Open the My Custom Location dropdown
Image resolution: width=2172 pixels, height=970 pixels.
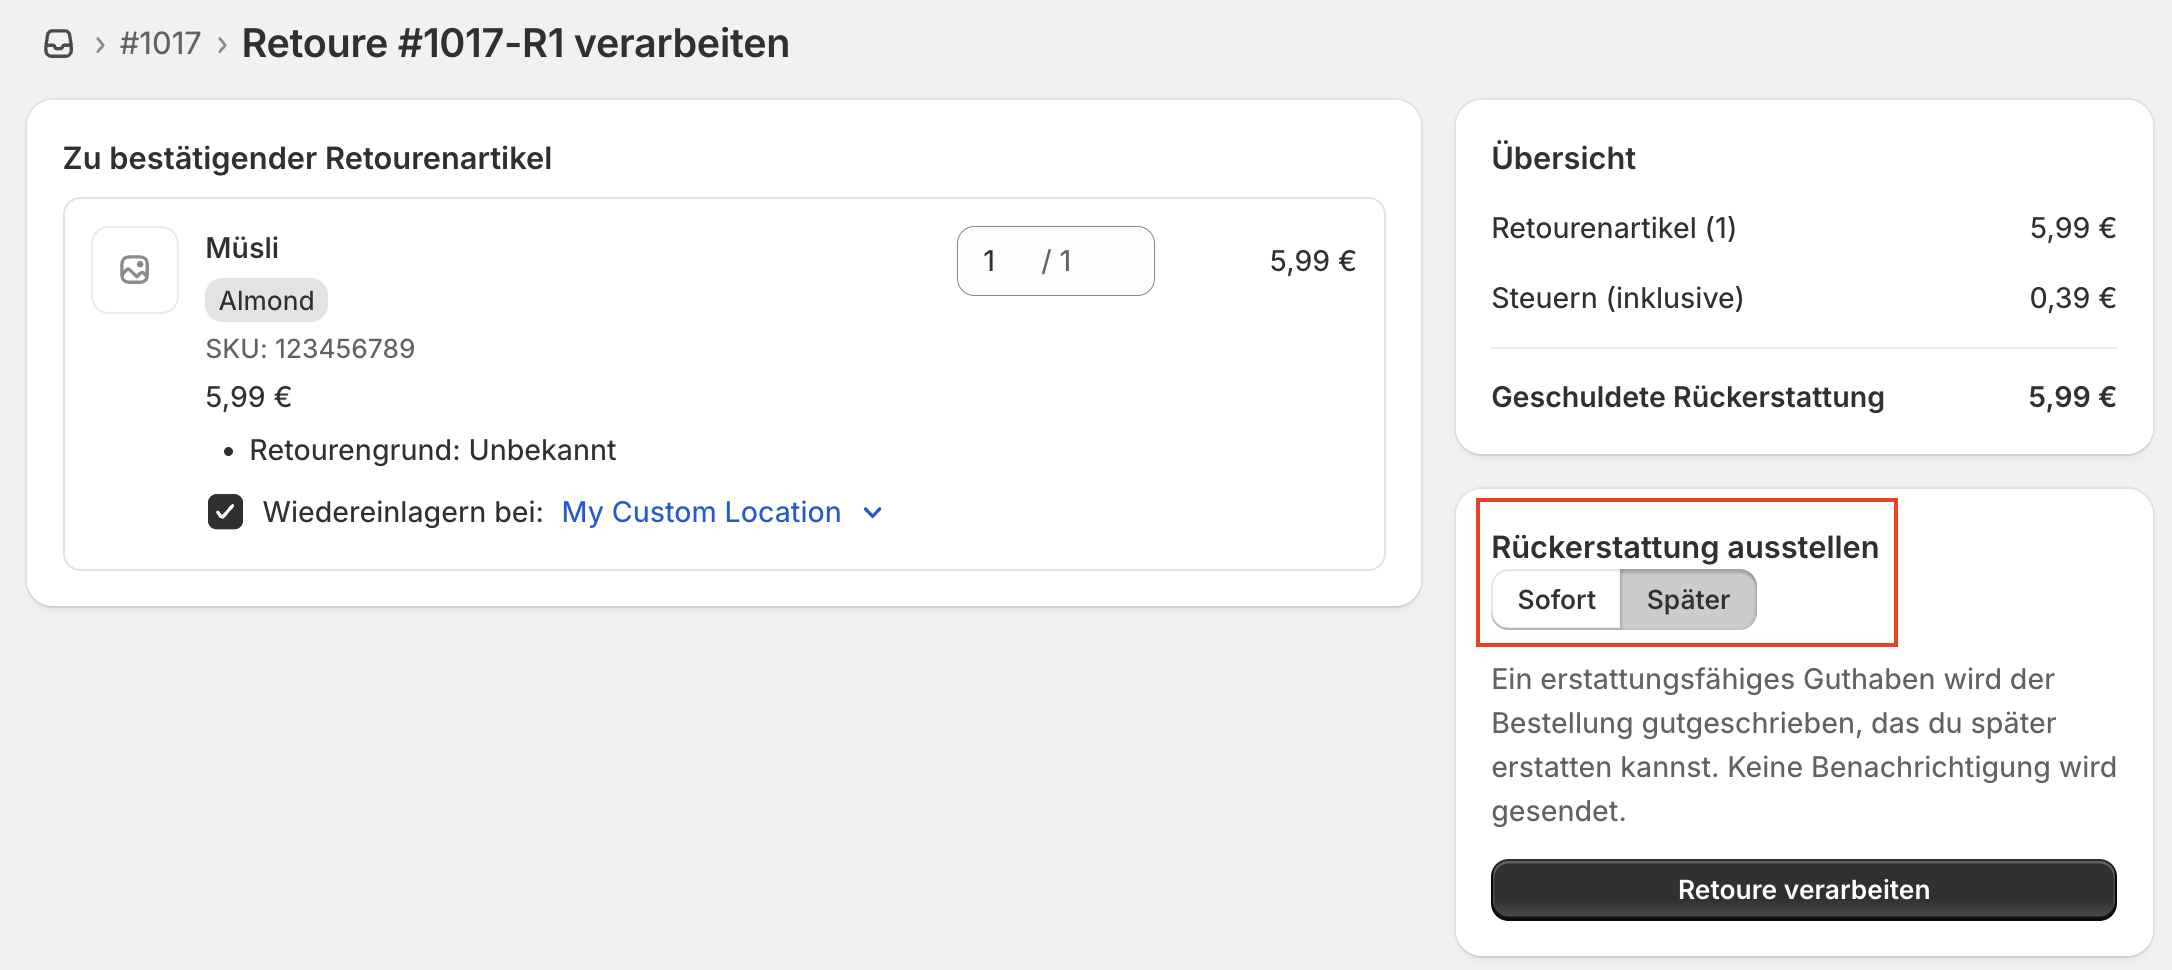point(702,512)
